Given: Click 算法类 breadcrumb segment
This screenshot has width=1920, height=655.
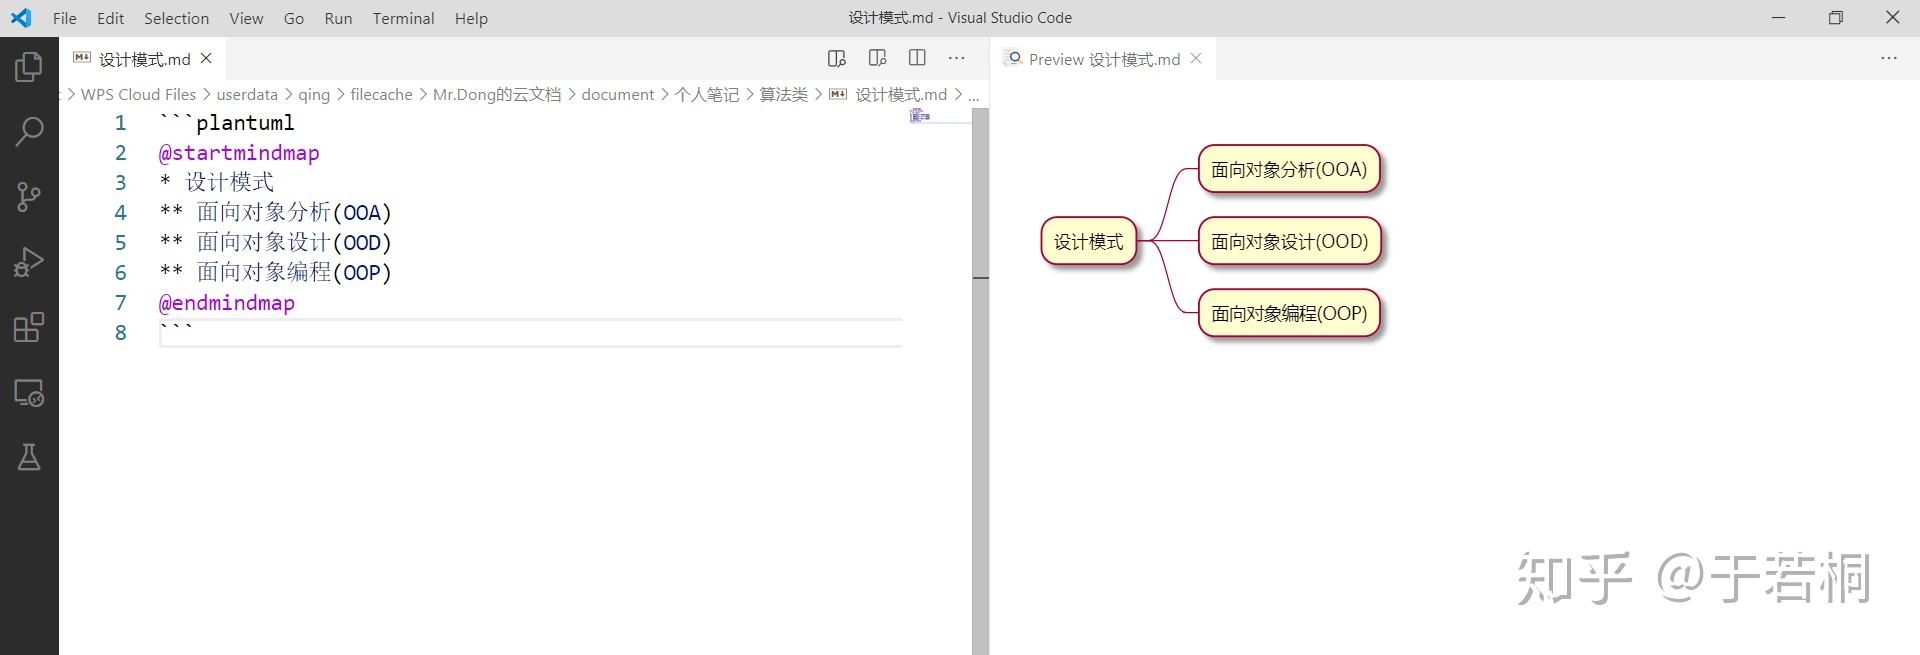Looking at the screenshot, I should (x=784, y=94).
